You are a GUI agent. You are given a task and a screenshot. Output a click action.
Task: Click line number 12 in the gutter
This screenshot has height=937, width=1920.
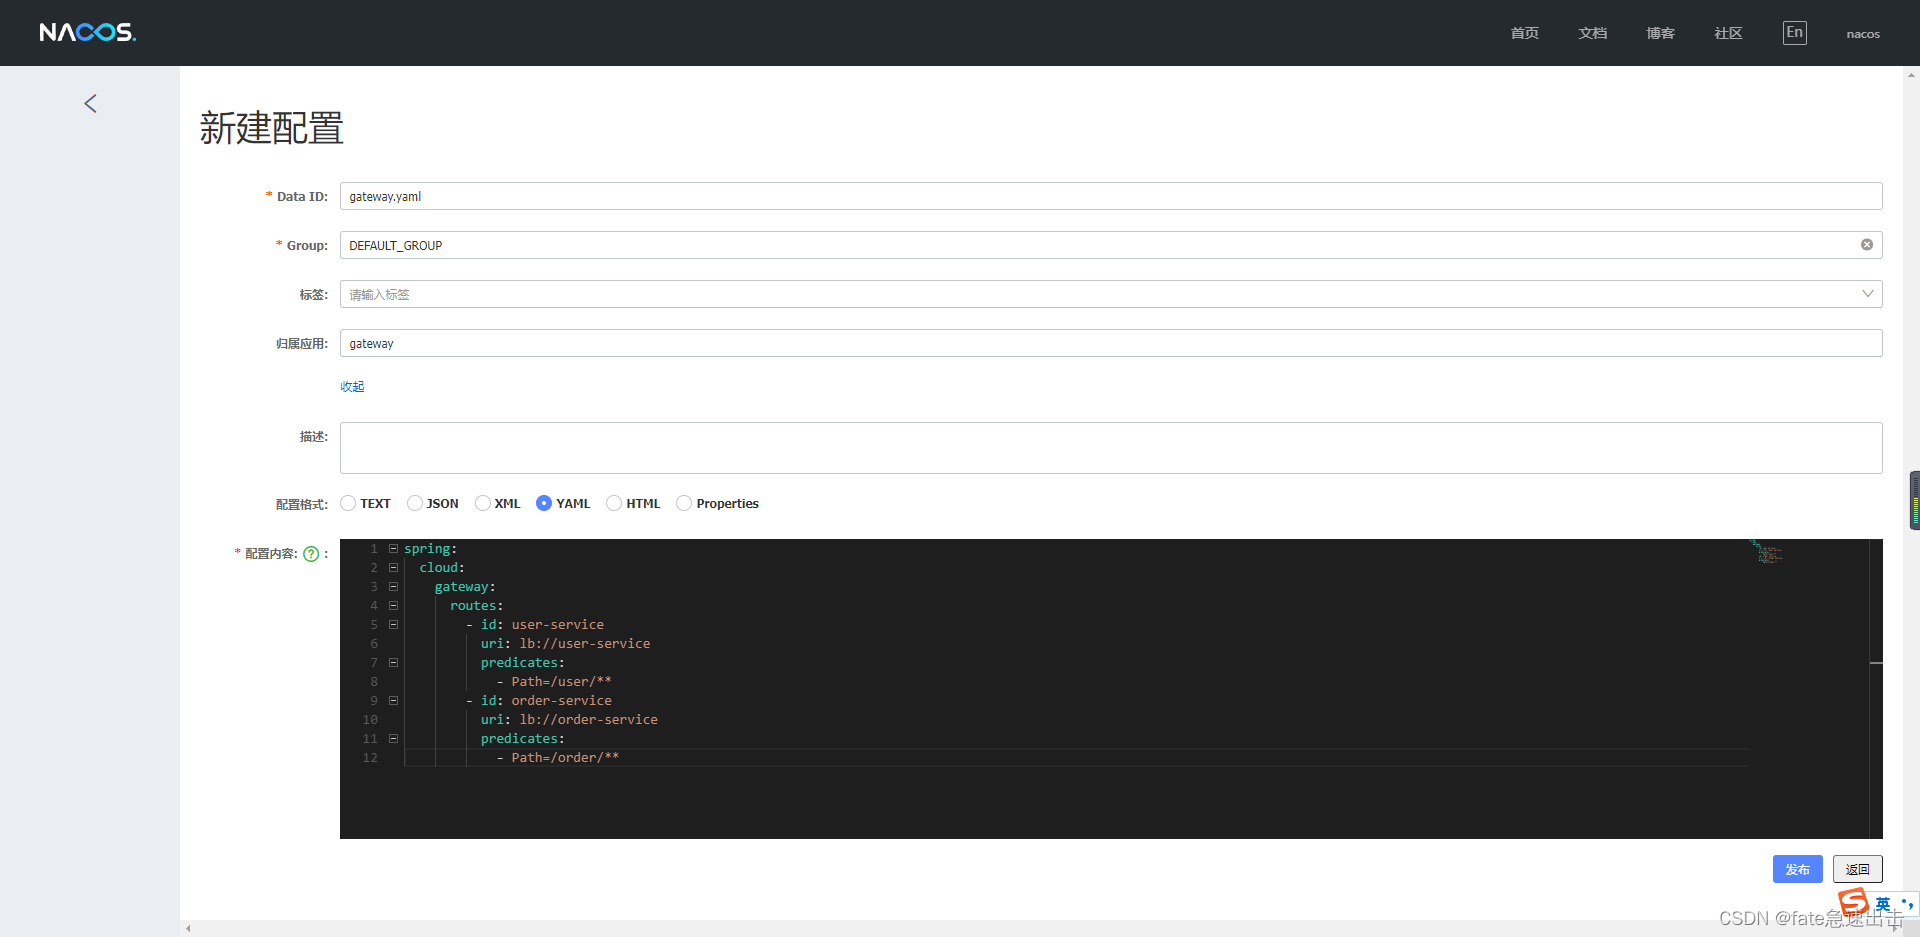pyautogui.click(x=370, y=758)
